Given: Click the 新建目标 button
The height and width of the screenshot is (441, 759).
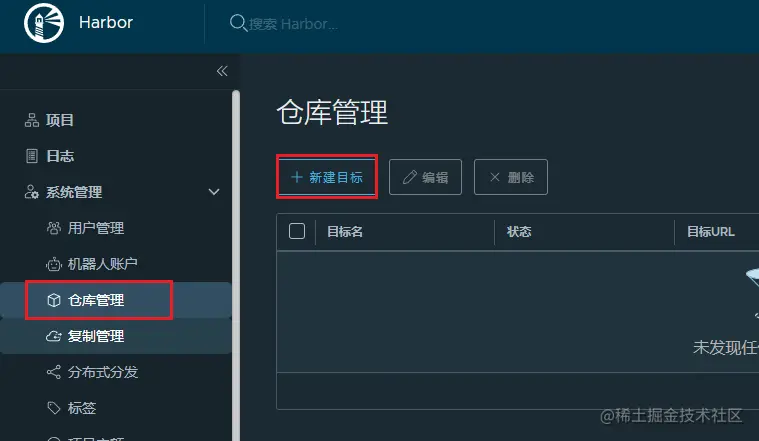Looking at the screenshot, I should [327, 177].
